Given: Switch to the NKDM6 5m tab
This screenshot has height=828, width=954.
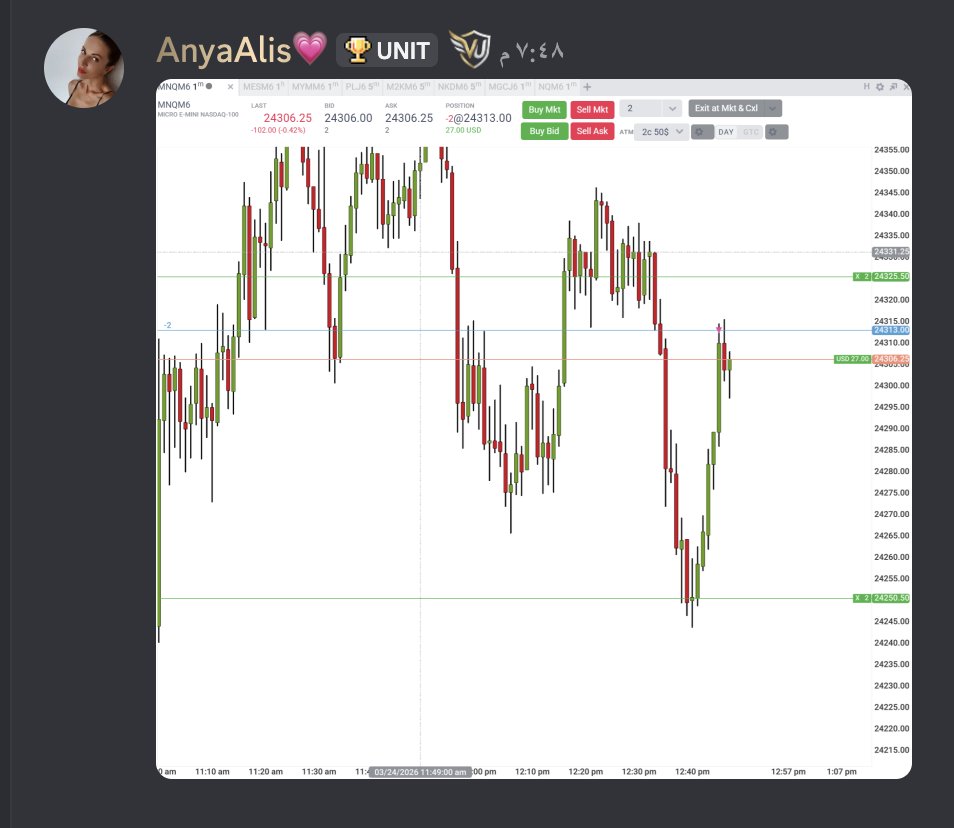Looking at the screenshot, I should pos(459,87).
